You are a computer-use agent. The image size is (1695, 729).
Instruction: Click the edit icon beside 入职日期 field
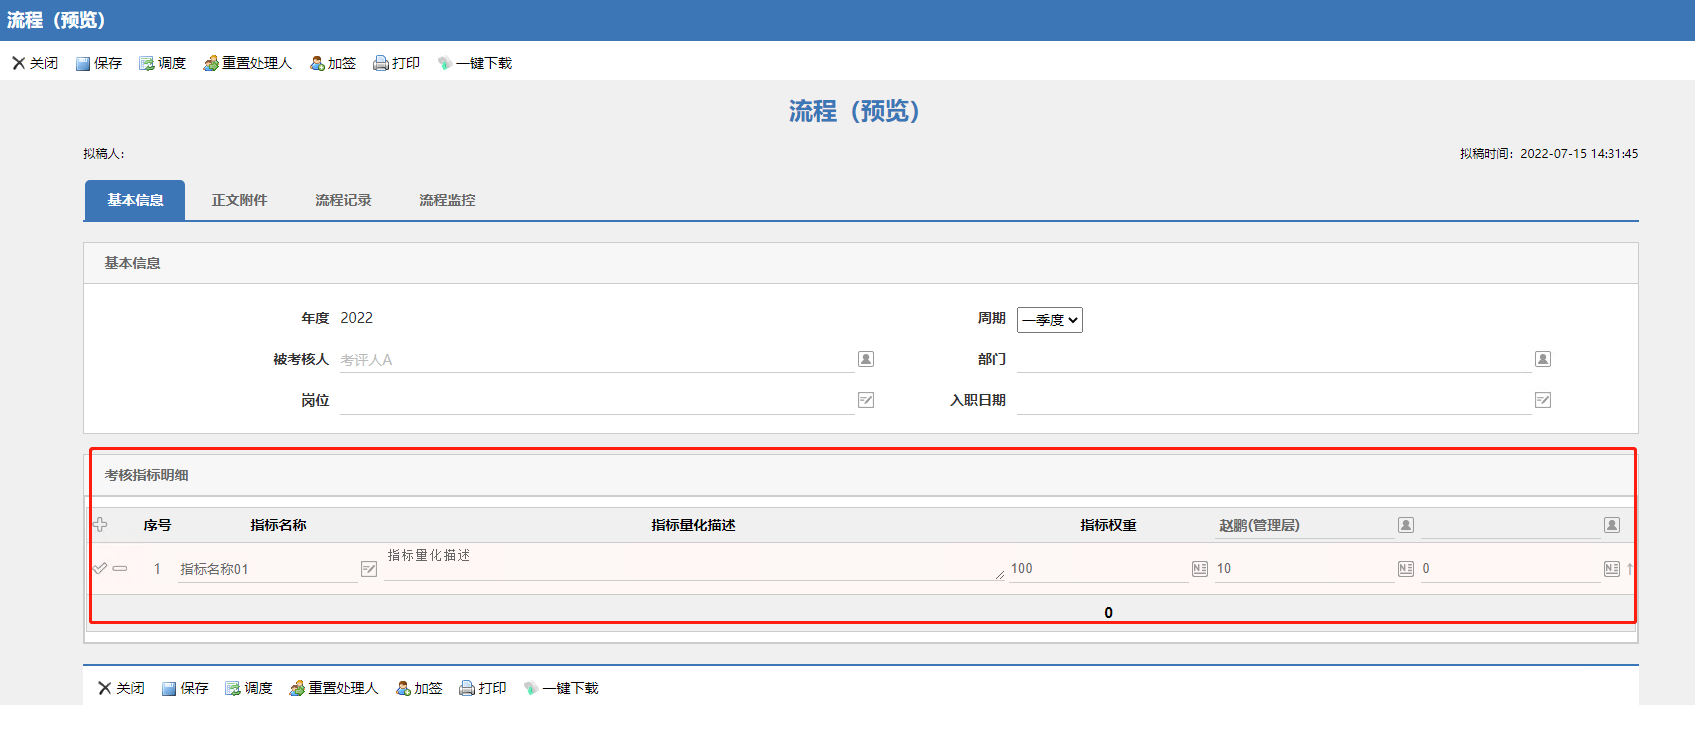click(1543, 400)
